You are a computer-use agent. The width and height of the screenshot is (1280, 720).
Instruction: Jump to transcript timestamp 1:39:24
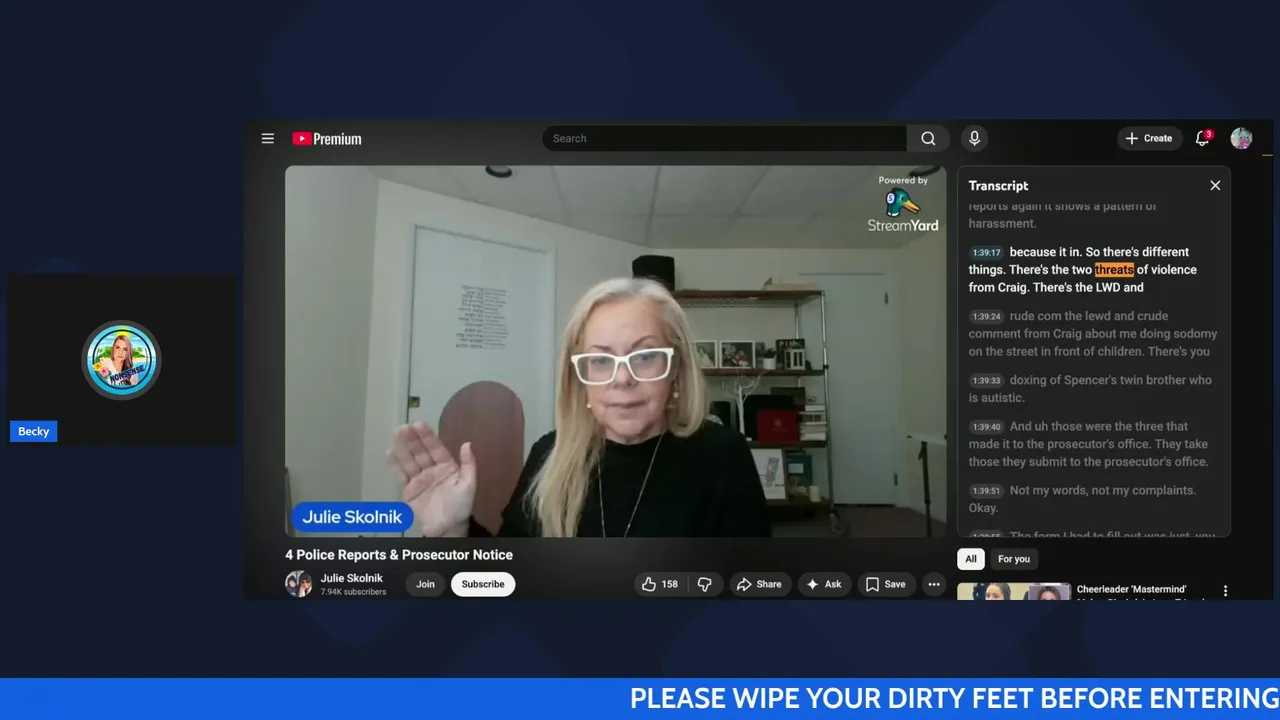986,317
